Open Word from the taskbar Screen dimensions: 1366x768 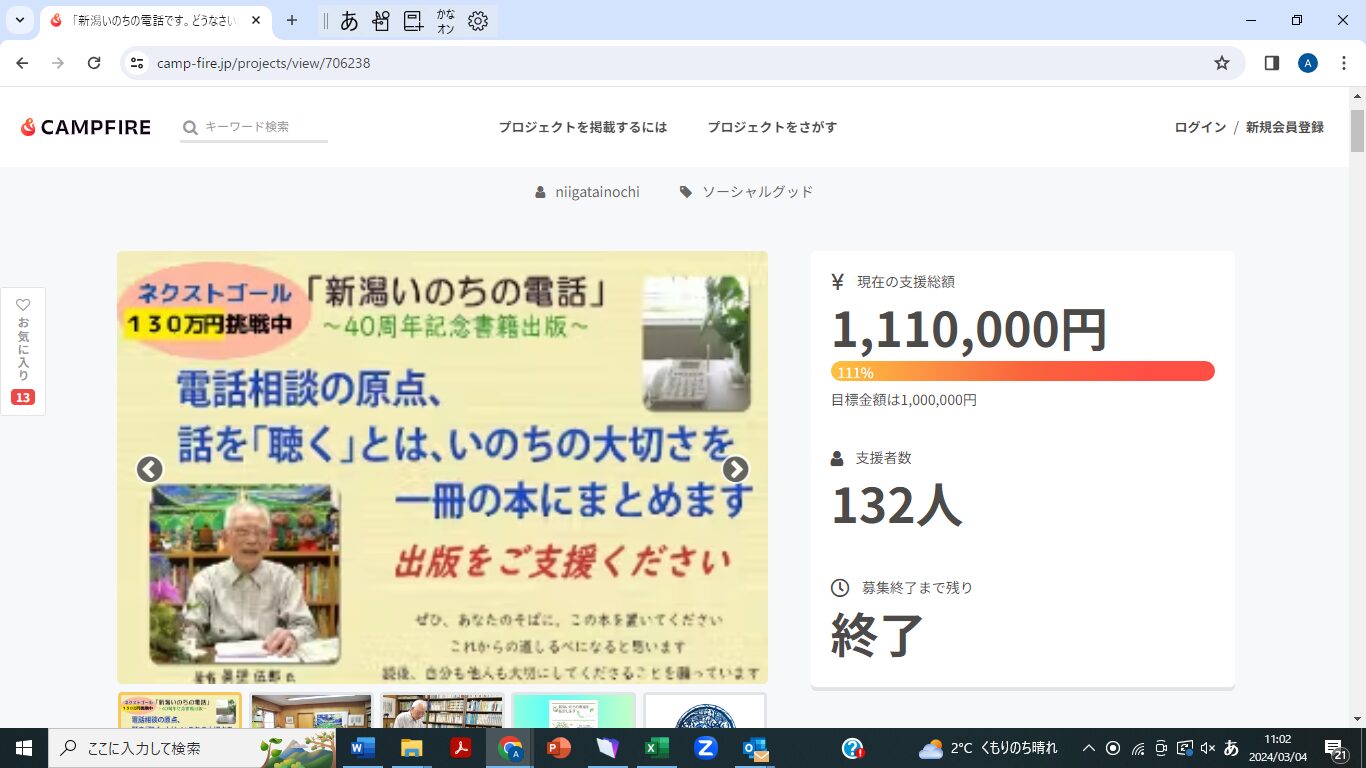tap(363, 748)
